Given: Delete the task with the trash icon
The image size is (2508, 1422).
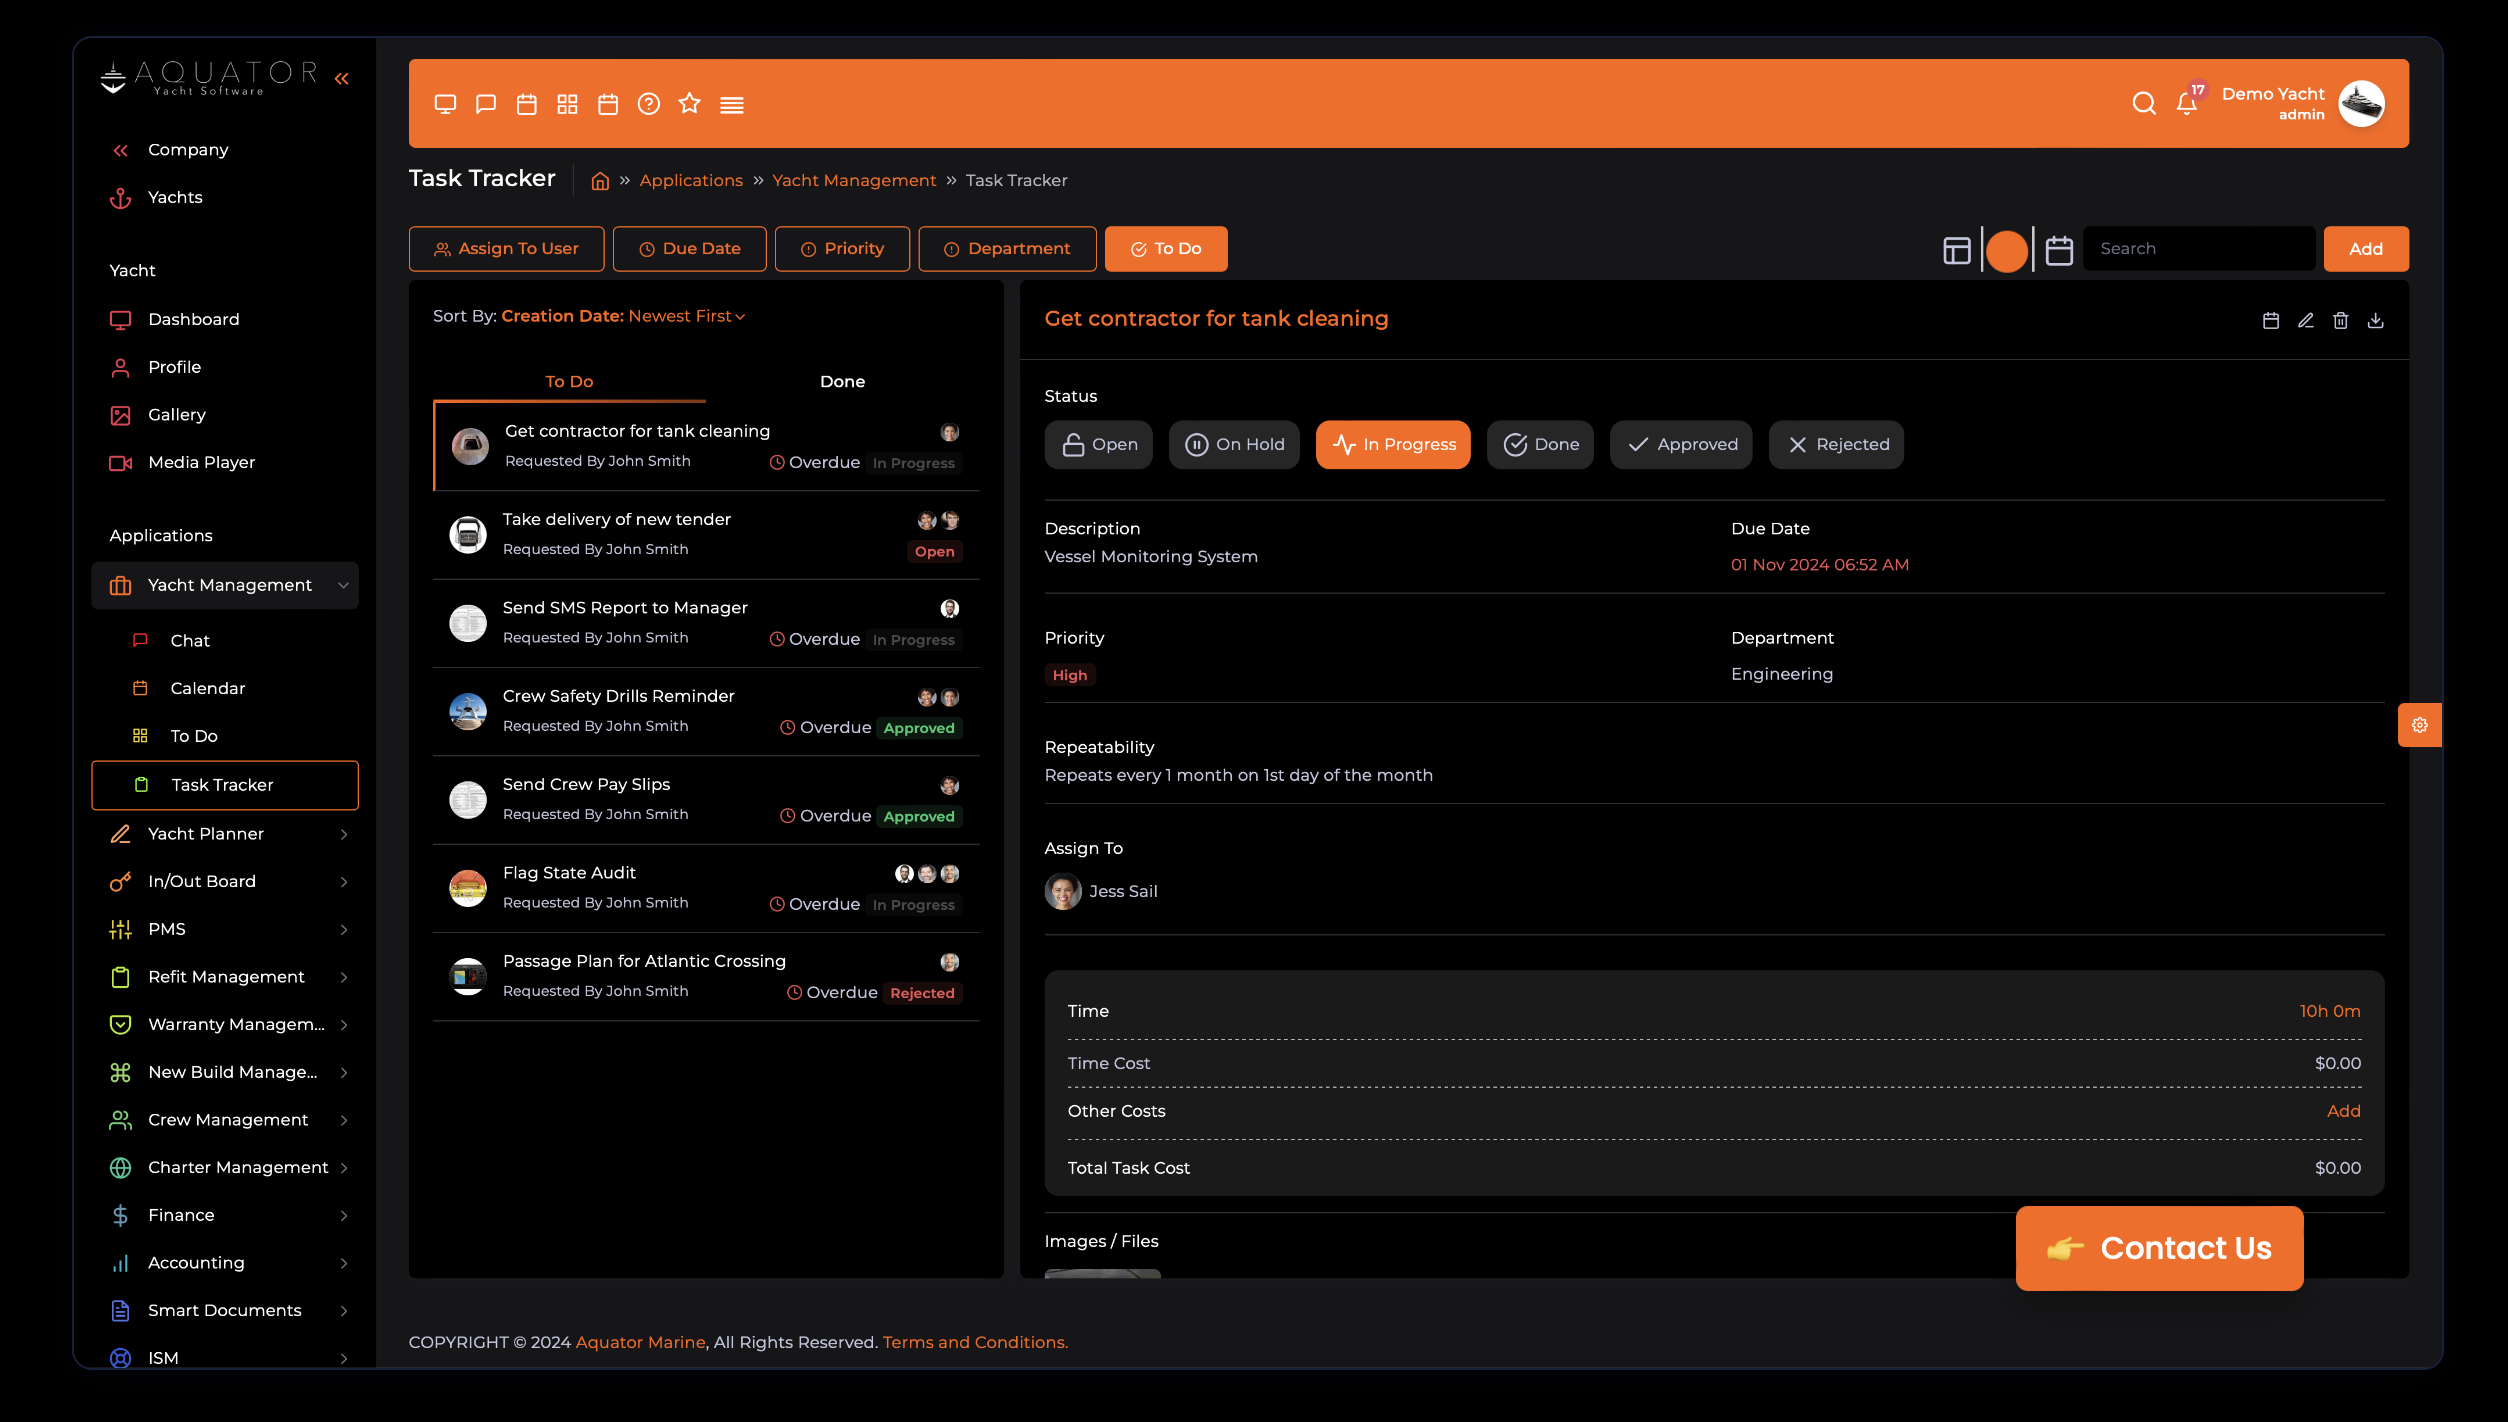Looking at the screenshot, I should [x=2341, y=320].
